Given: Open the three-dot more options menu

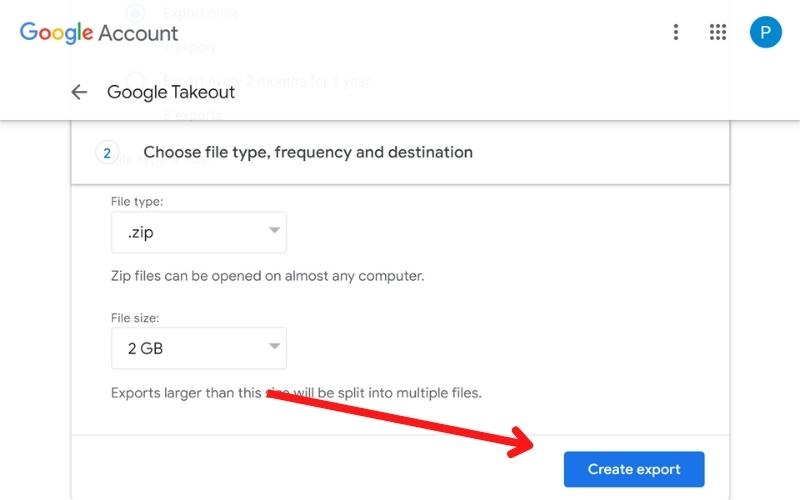Looking at the screenshot, I should click(x=676, y=32).
